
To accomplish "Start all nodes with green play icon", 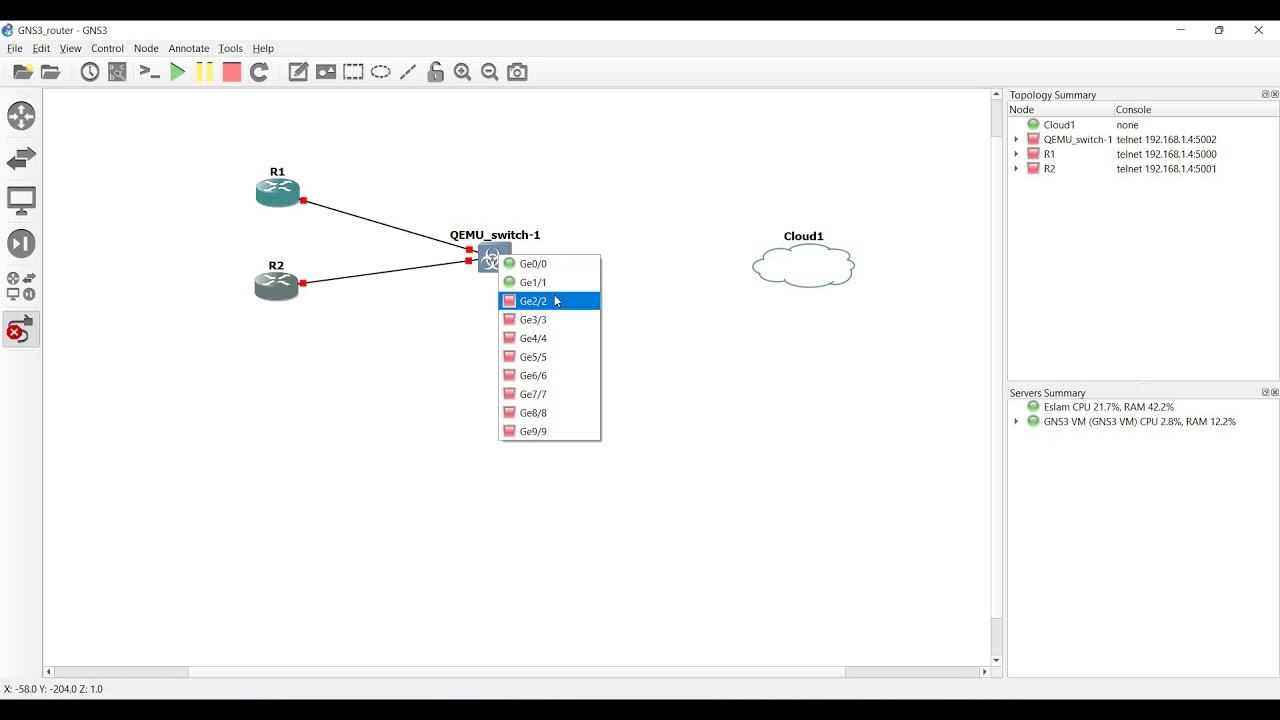I will click(x=178, y=72).
